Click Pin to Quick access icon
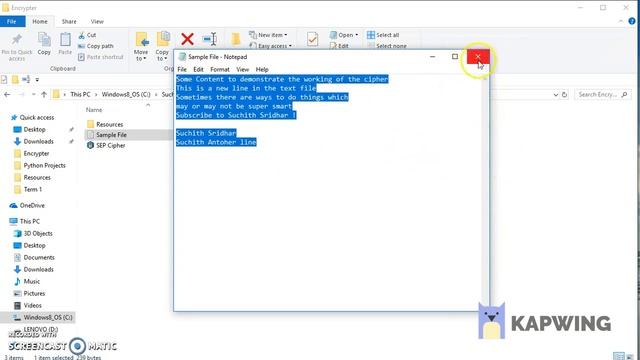640x360 pixels. pos(17,40)
